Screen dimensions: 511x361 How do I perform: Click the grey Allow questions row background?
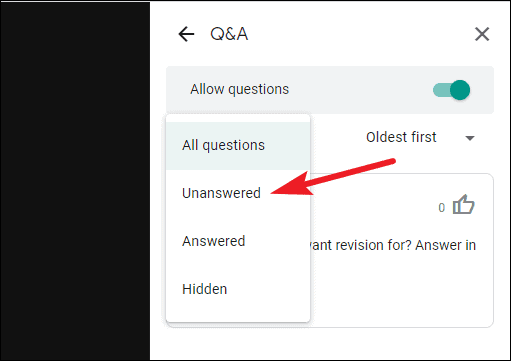tap(360, 90)
